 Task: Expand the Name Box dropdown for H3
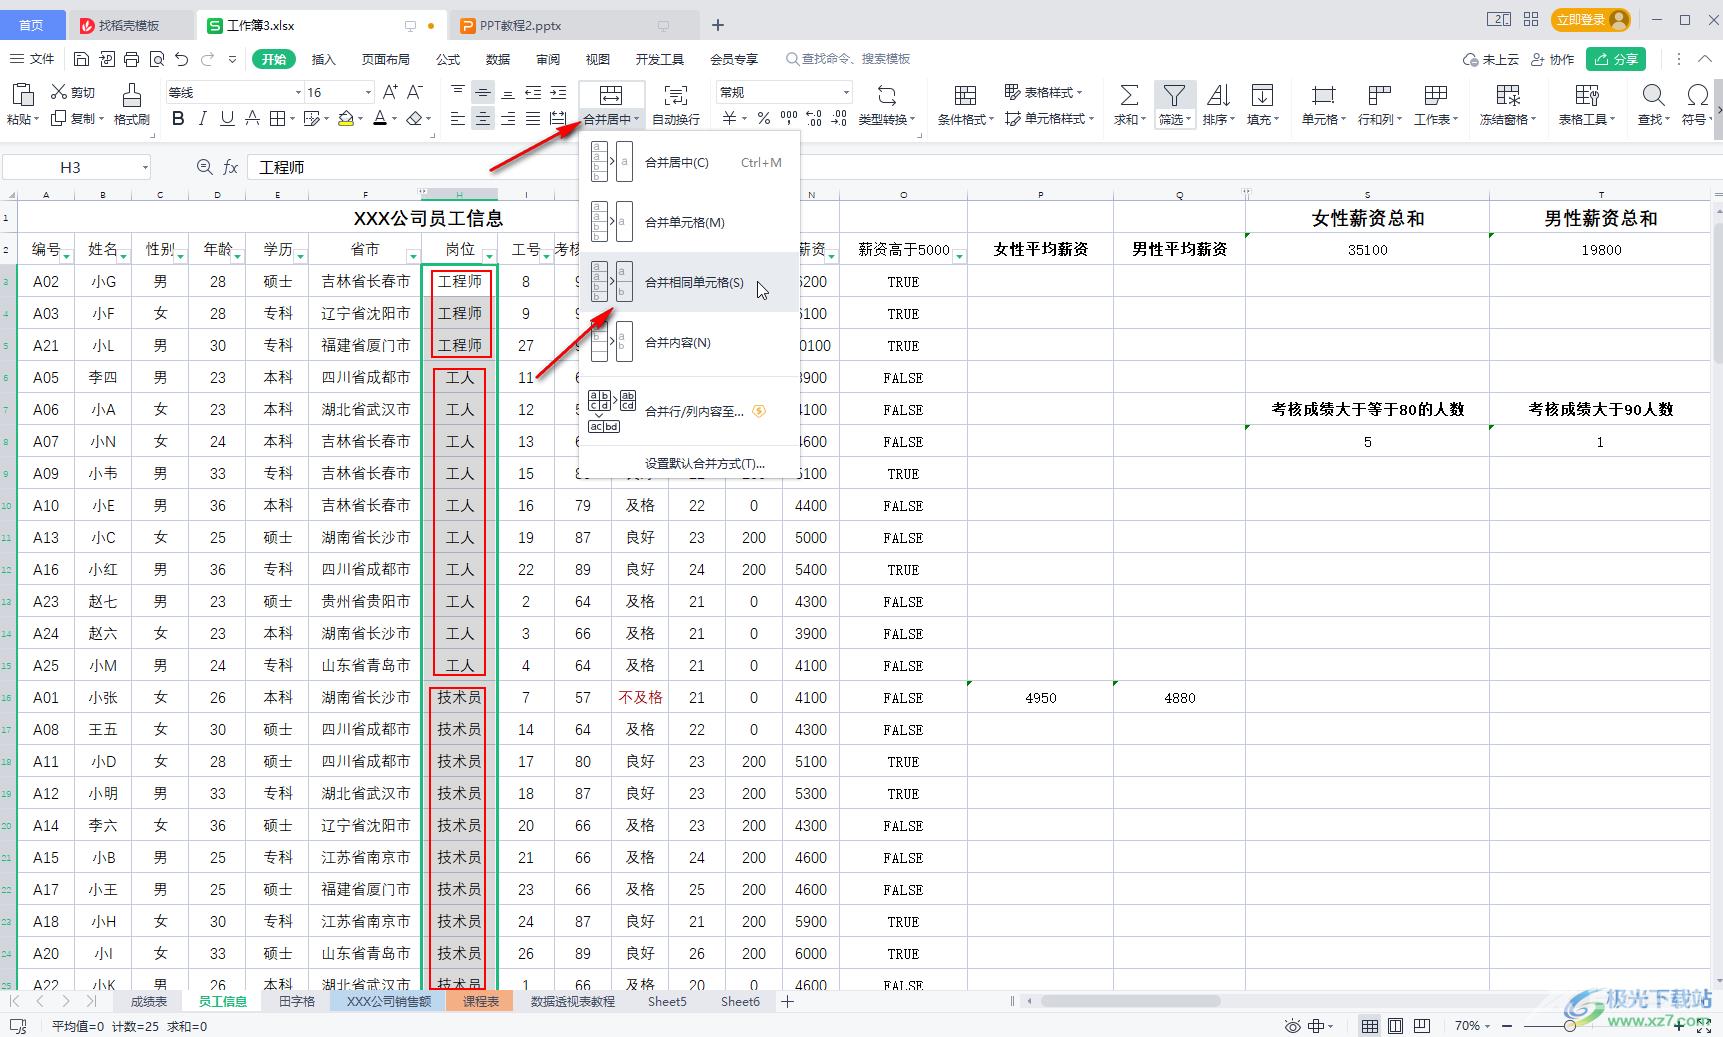click(x=145, y=167)
